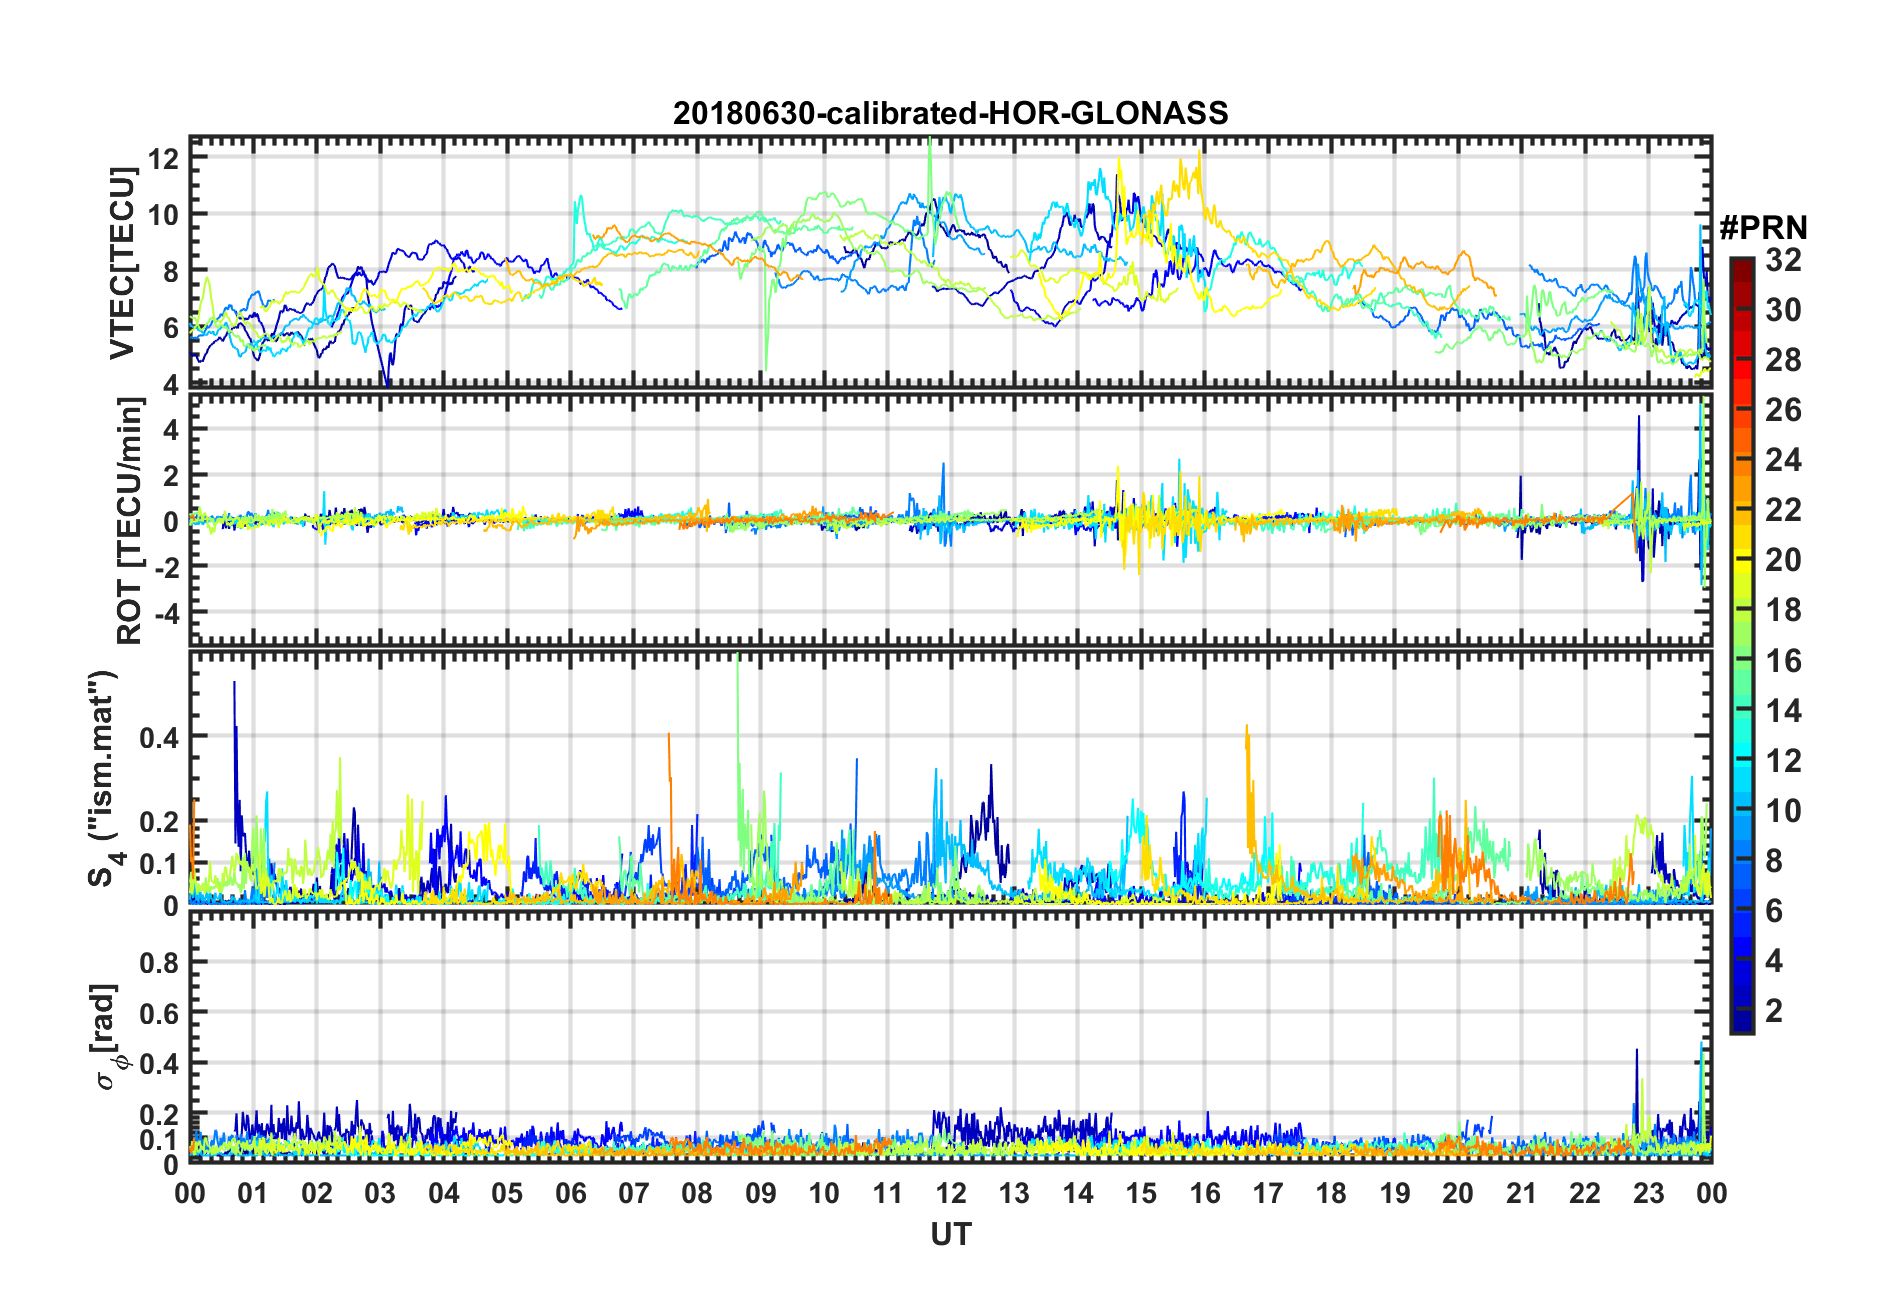Click x-axis tick label 21
This screenshot has height=1292, width=1902.
pos(1522,1193)
